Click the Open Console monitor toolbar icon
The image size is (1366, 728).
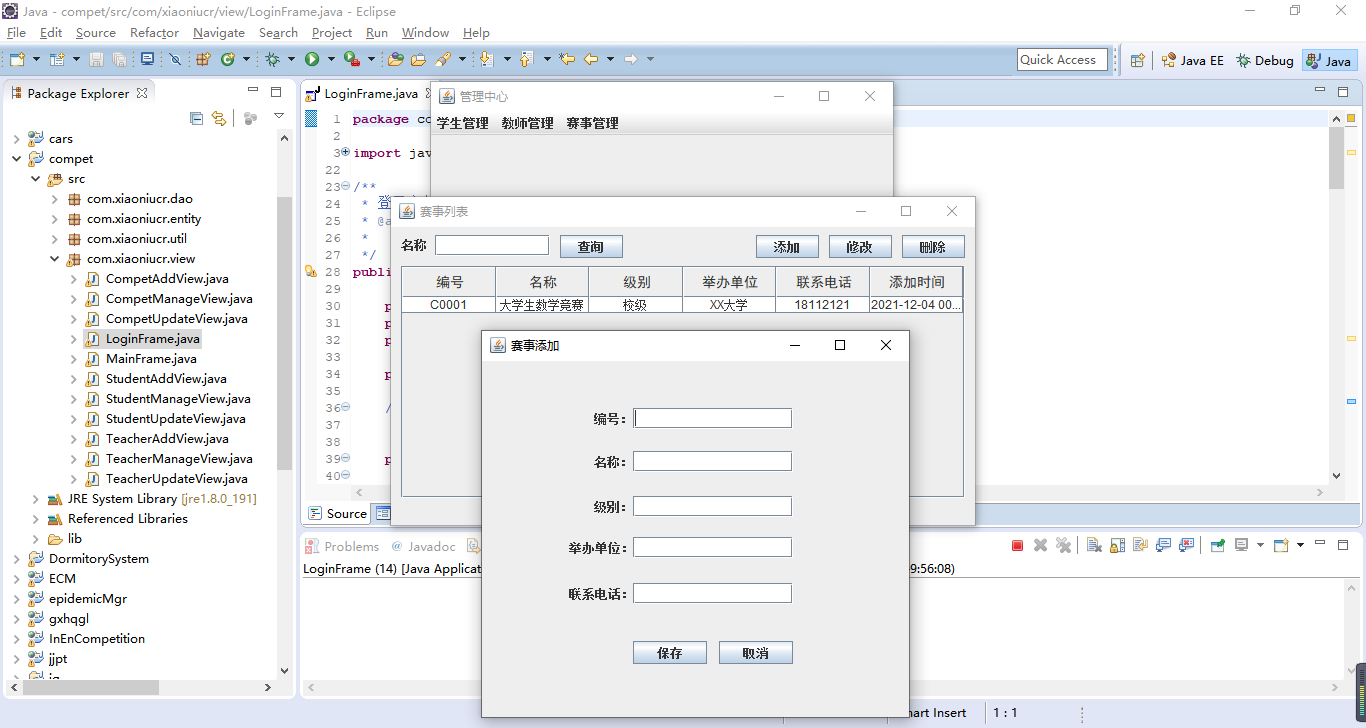(147, 59)
